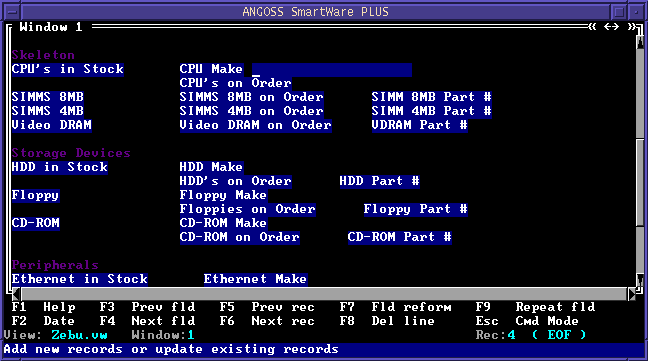
Task: Select SIMMS 4MB on Order field
Action: [x=252, y=111]
